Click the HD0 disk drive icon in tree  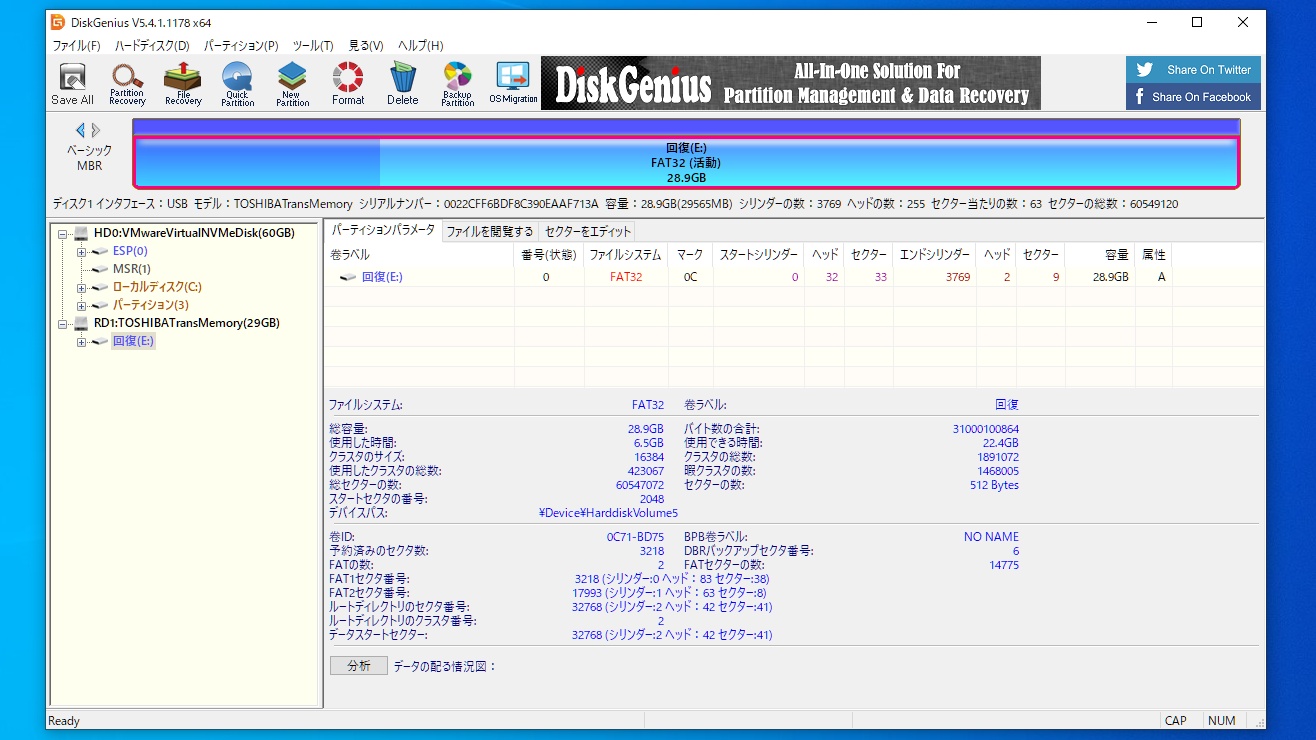pyautogui.click(x=81, y=233)
